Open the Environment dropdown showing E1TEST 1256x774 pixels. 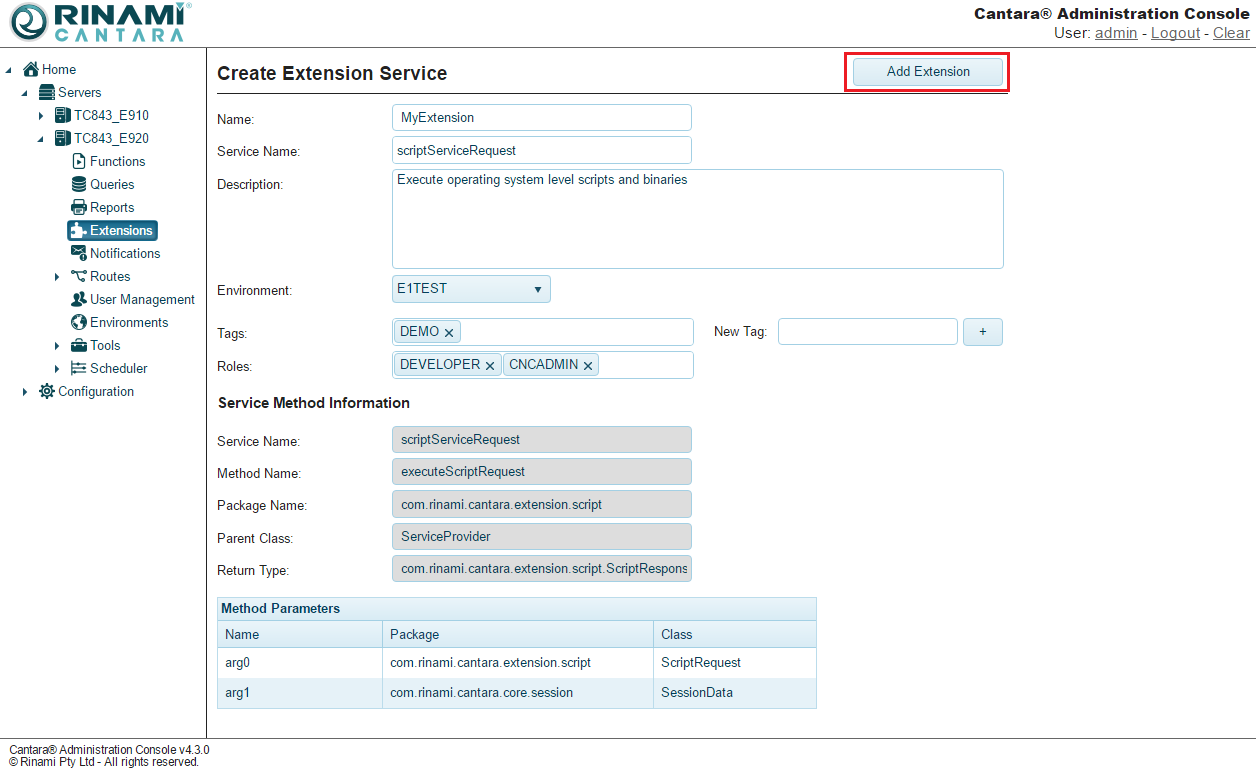click(472, 289)
